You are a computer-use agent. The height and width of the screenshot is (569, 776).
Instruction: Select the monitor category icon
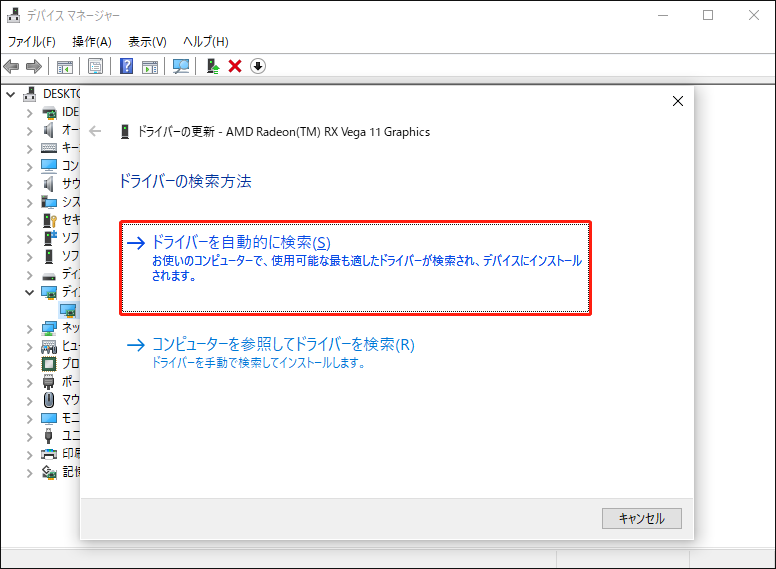click(x=49, y=418)
